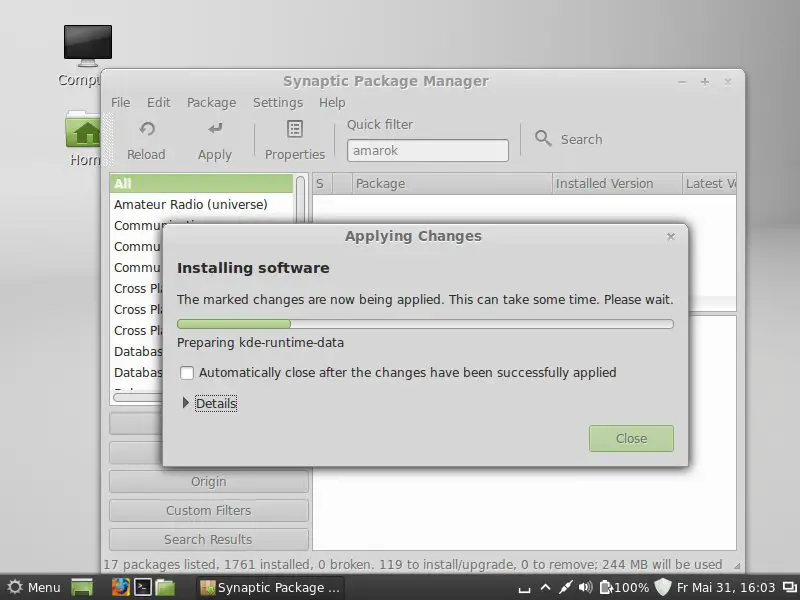The image size is (800, 600).
Task: Open the Package menu
Action: click(x=211, y=103)
